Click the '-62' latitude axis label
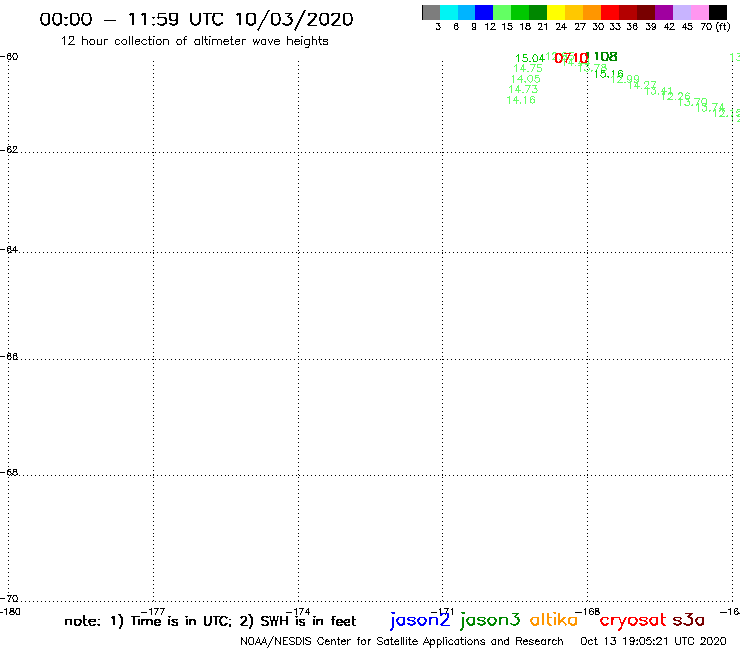The width and height of the screenshot is (740, 650). 9,150
